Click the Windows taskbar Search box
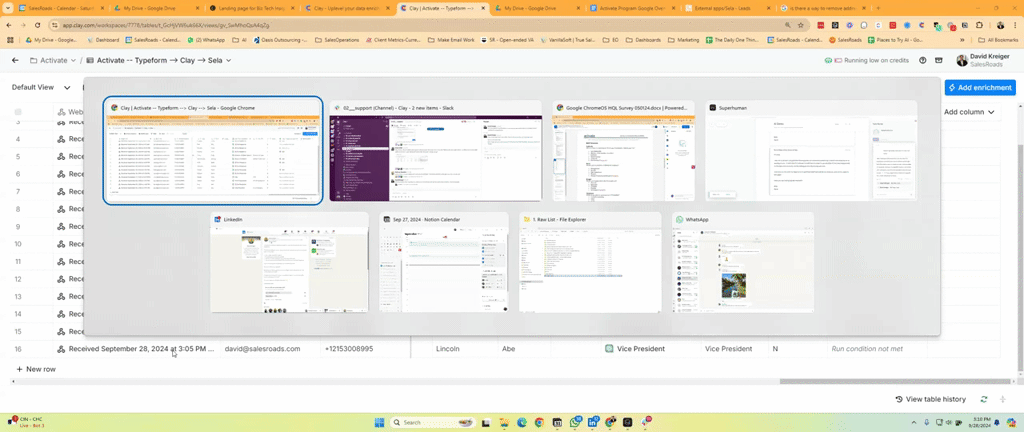The image size is (1024, 432). click(x=428, y=422)
